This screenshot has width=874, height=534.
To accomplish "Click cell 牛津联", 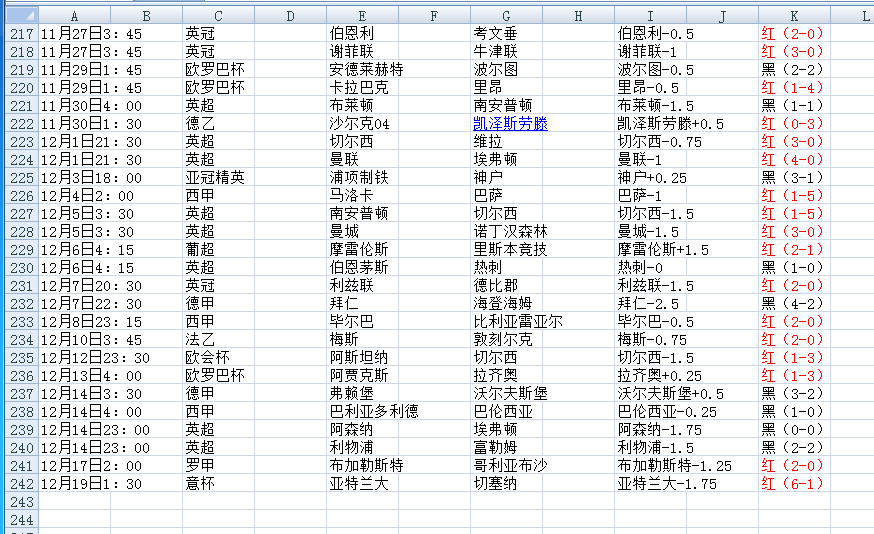I will (495, 52).
